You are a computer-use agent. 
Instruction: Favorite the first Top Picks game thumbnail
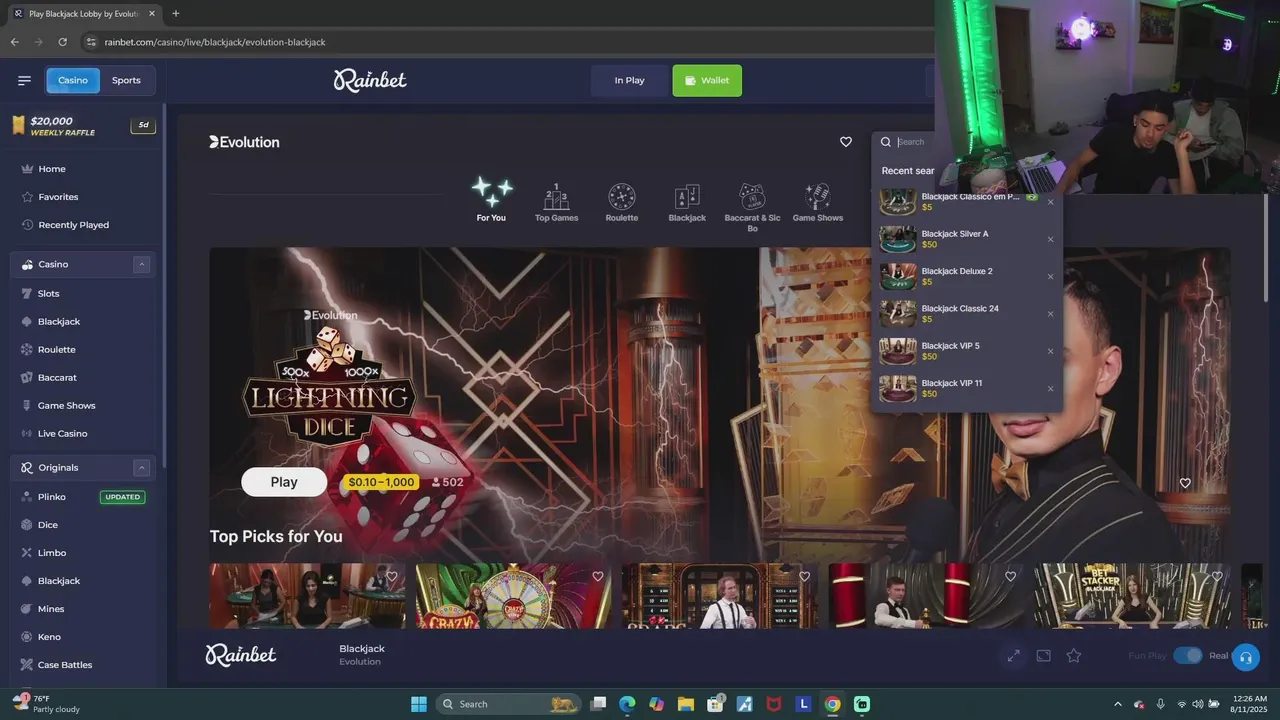tap(392, 577)
